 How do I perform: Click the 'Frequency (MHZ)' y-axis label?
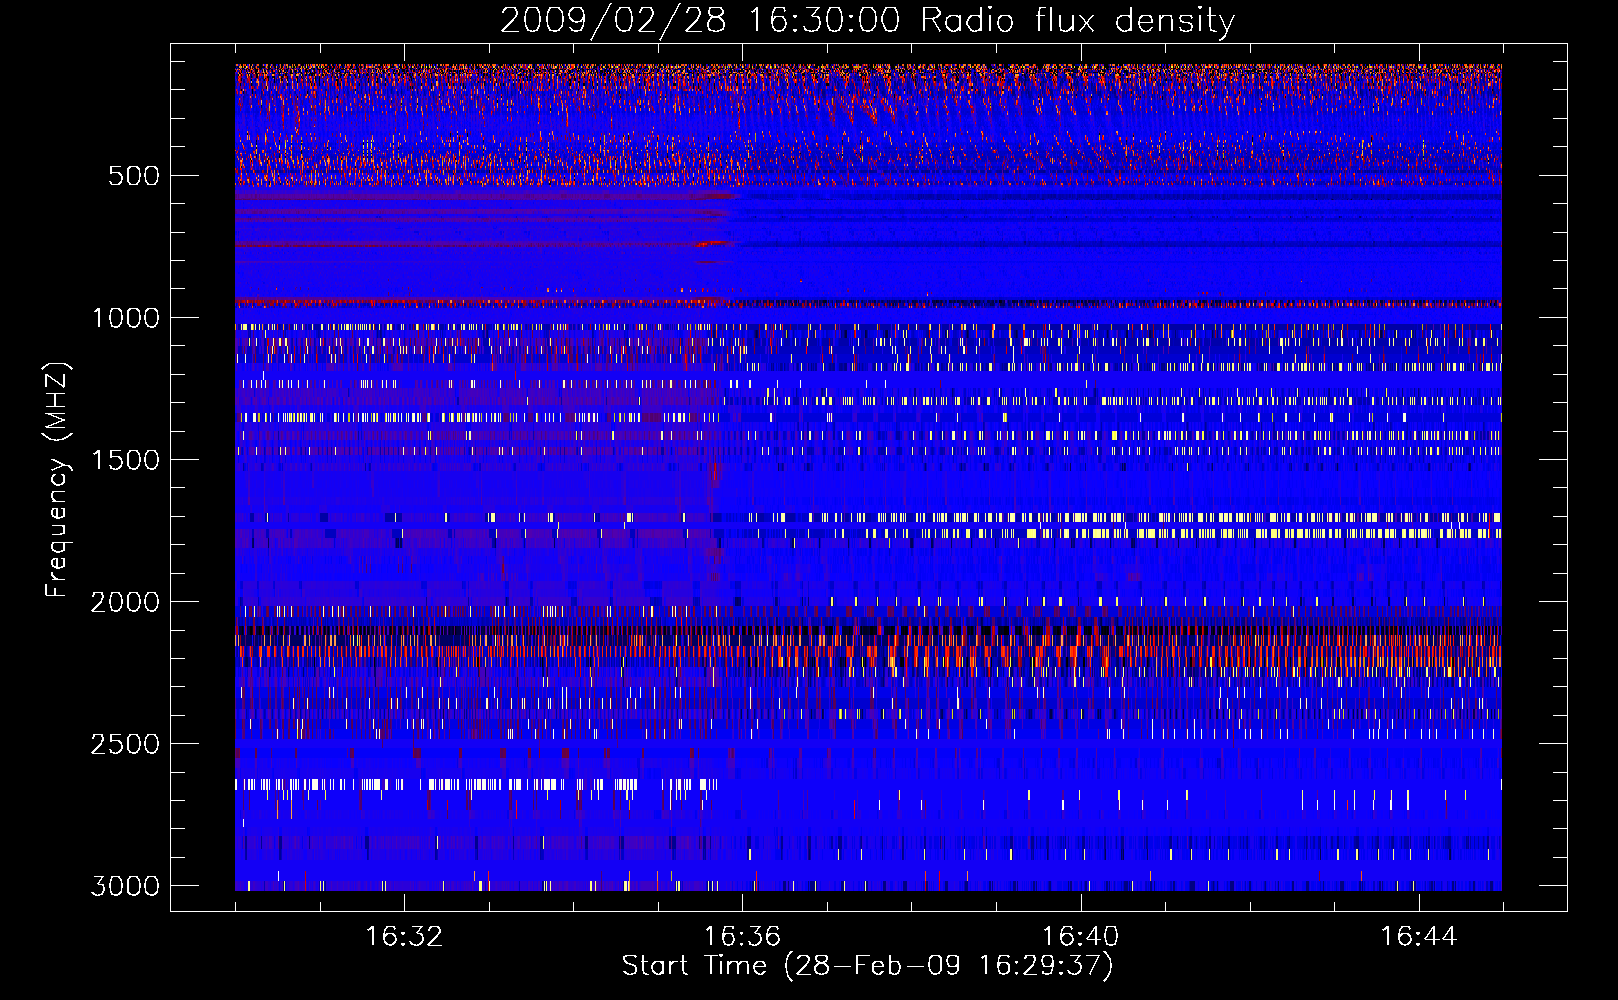(57, 479)
